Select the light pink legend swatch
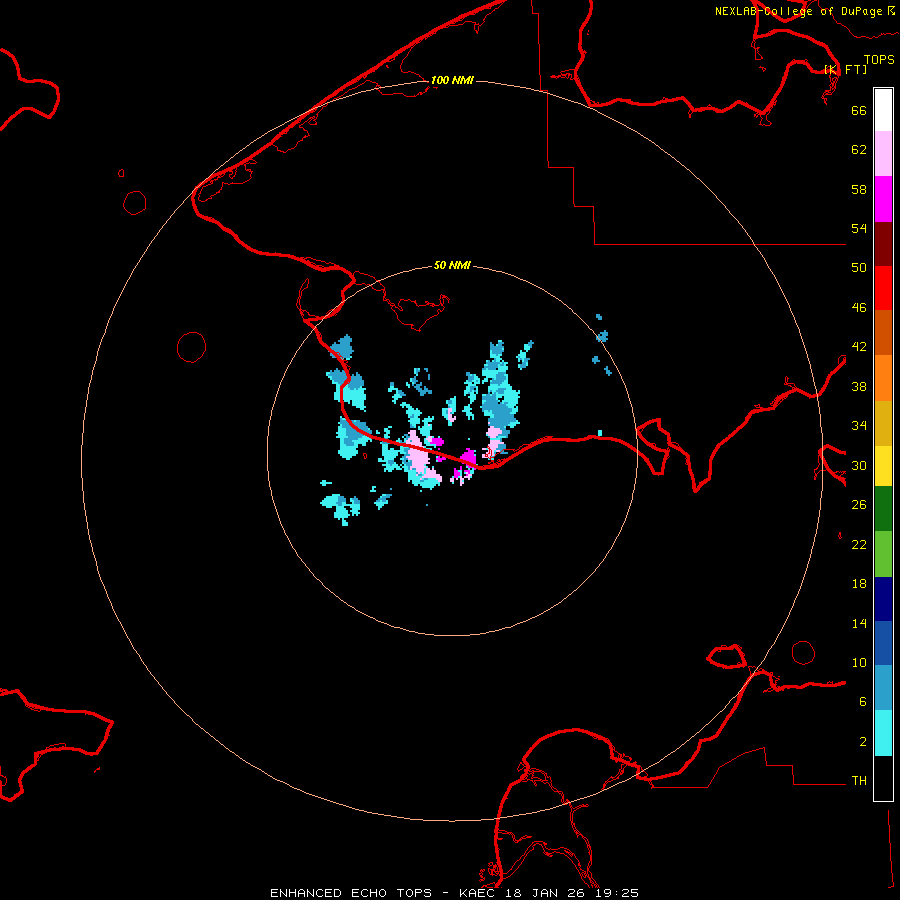Viewport: 900px width, 900px height. (883, 153)
